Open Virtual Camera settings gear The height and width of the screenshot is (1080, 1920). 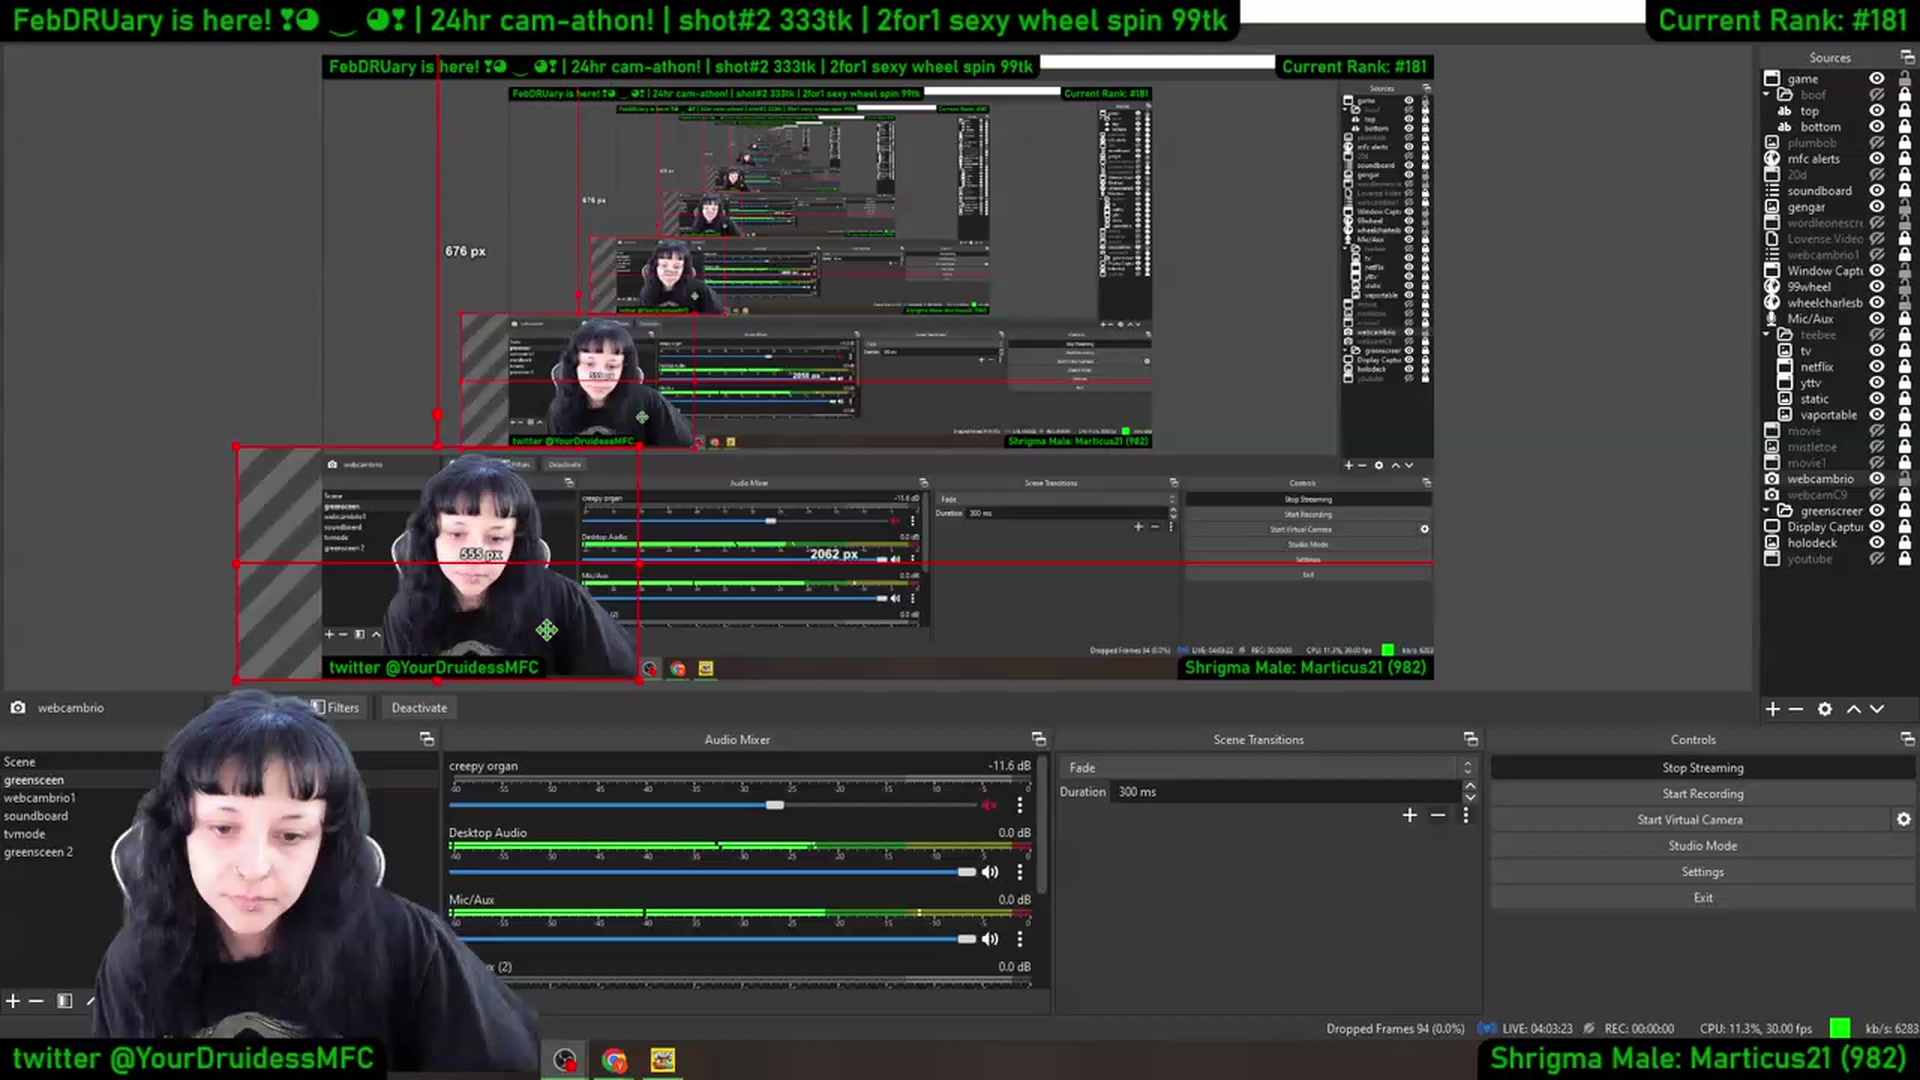(x=1903, y=819)
